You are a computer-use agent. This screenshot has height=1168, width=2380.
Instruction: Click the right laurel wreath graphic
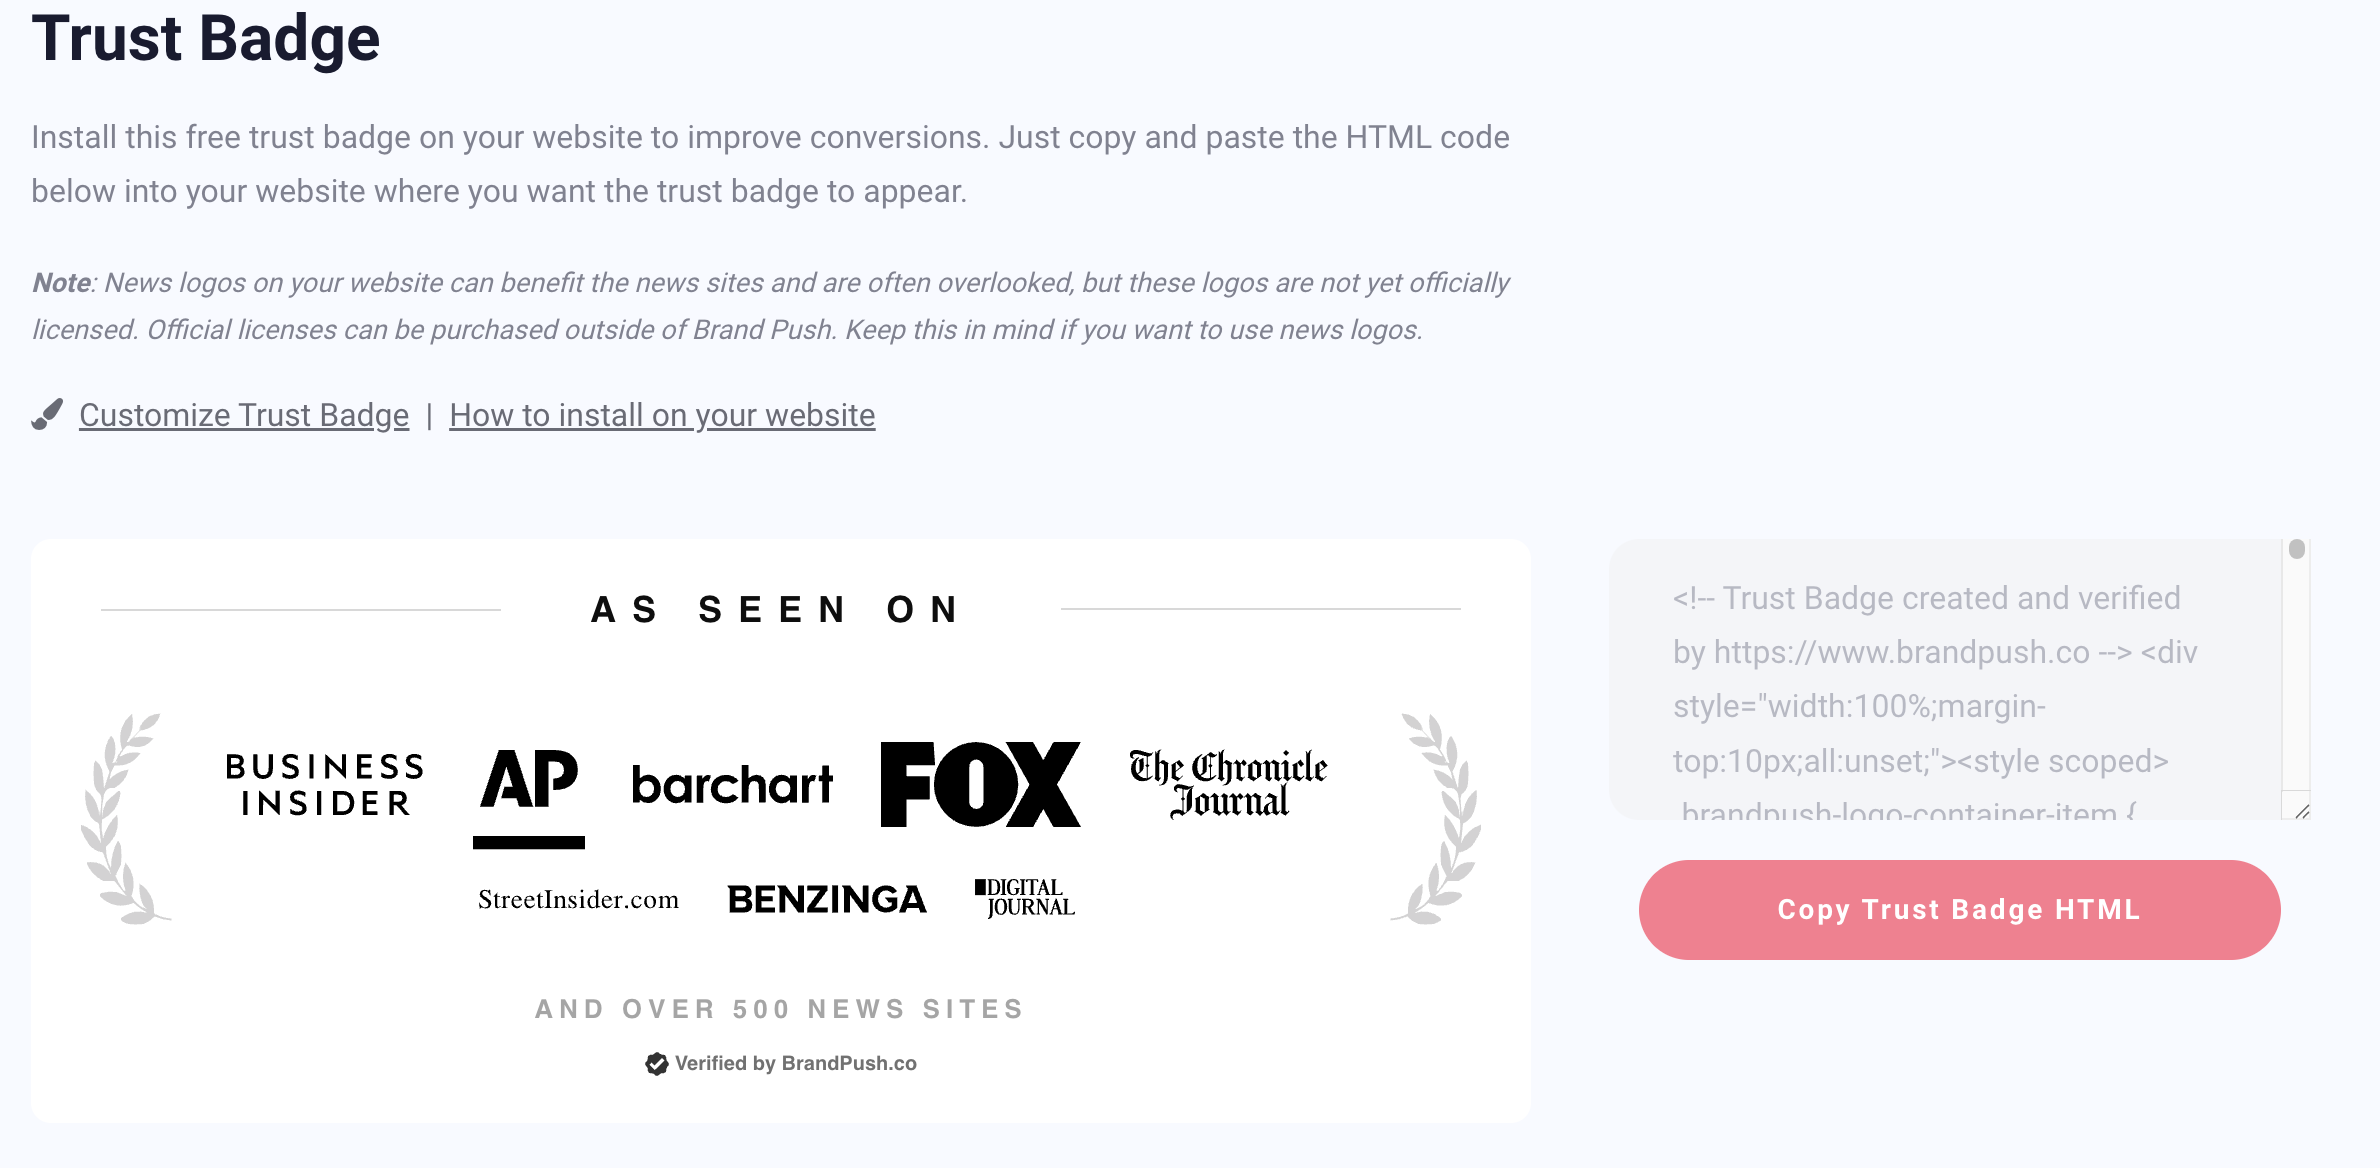coord(1436,818)
